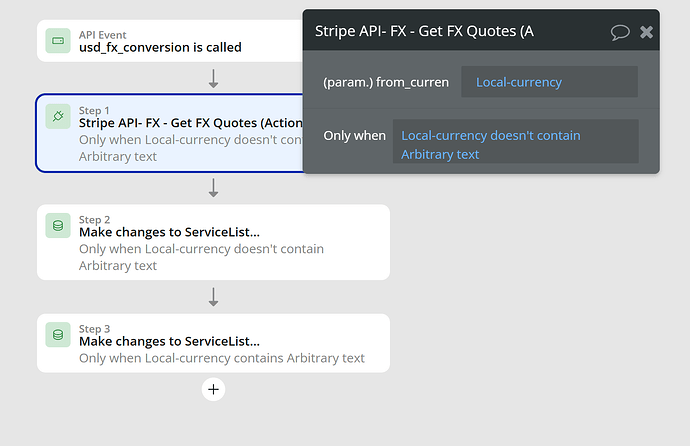Image resolution: width=690 pixels, height=446 pixels.
Task: Click the arrow between event and Step 1
Action: tap(213, 78)
